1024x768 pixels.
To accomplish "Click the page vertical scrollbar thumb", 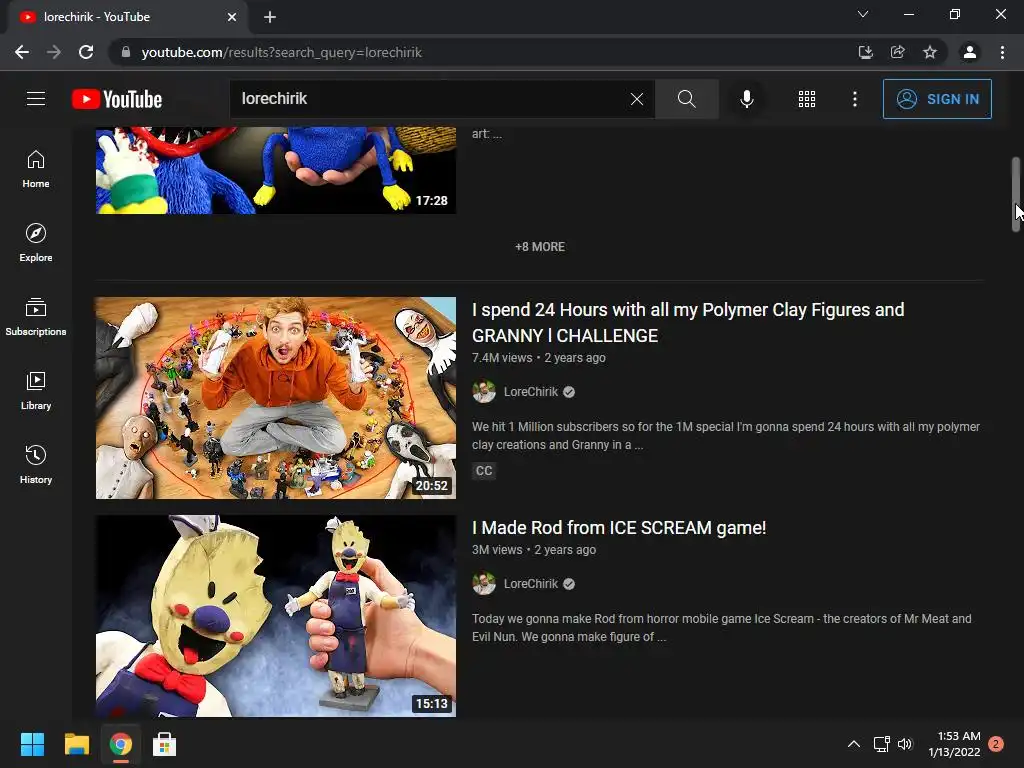I will click(1016, 194).
